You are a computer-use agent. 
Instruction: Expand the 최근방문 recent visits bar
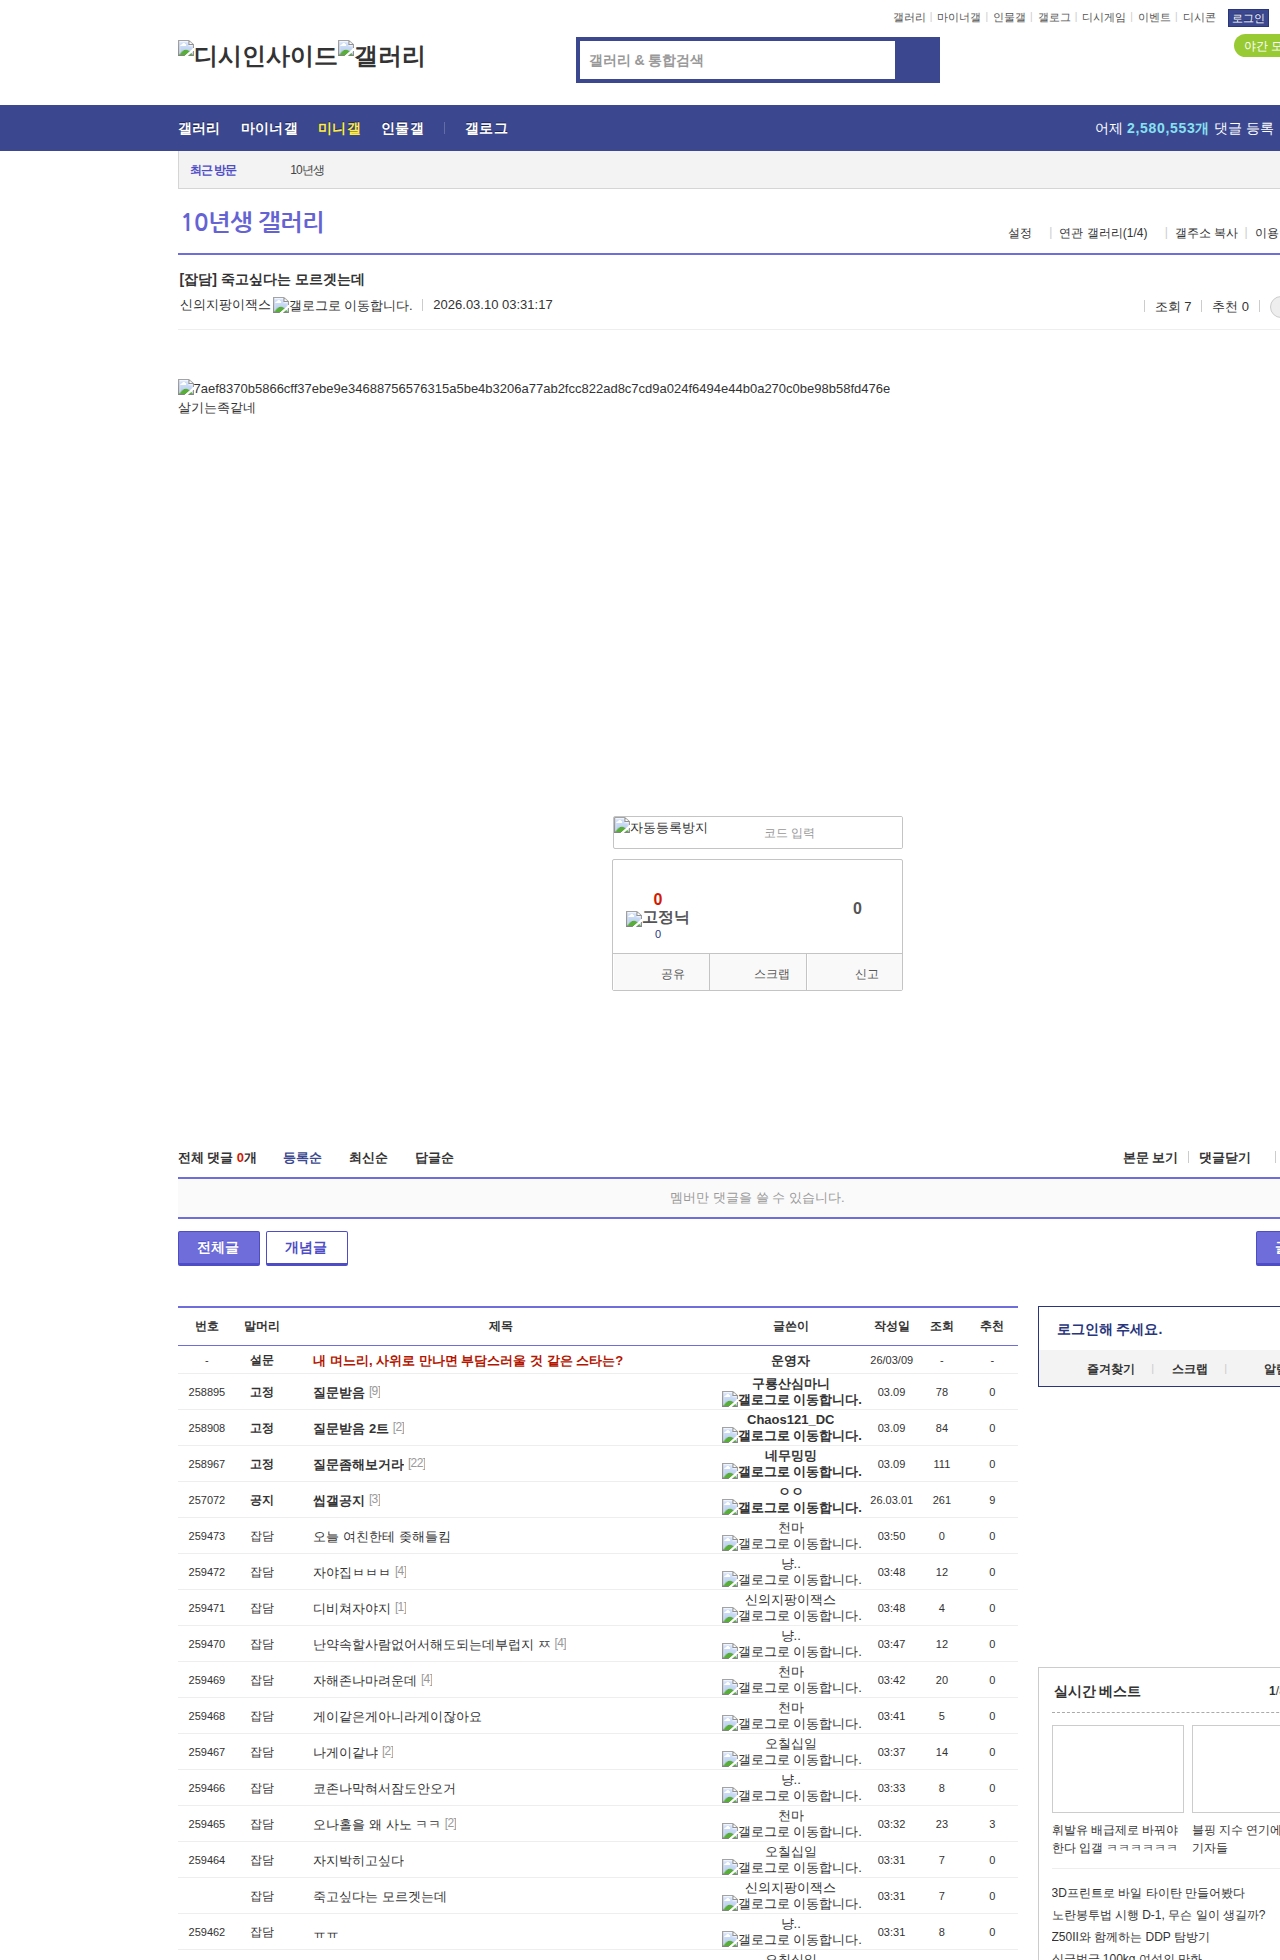point(213,170)
